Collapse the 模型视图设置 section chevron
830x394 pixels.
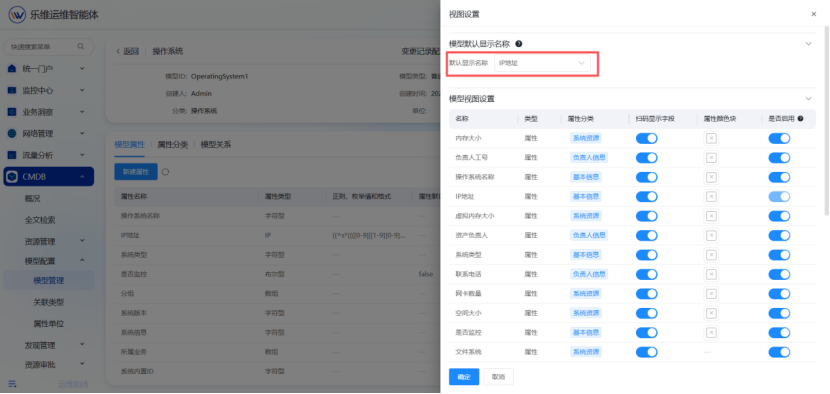(x=808, y=98)
